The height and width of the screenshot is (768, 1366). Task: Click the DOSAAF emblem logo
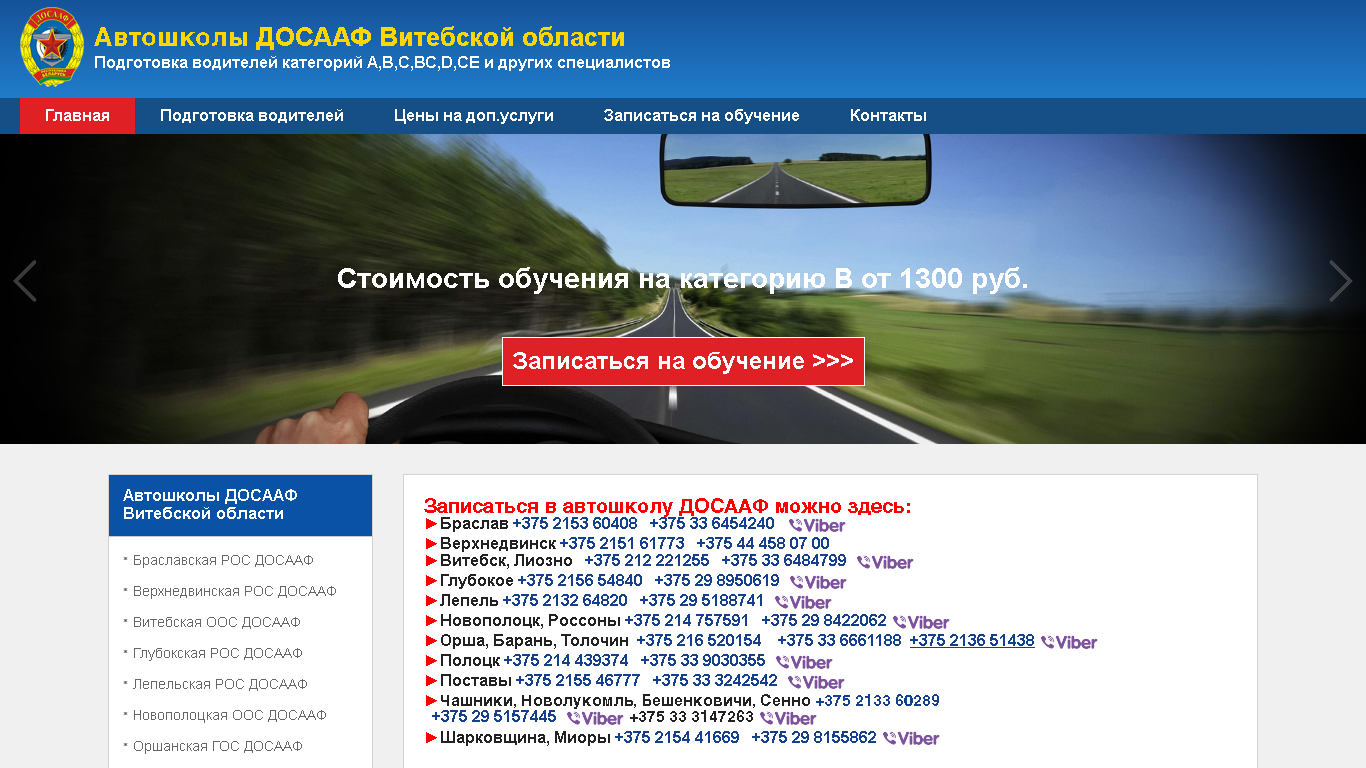(x=52, y=47)
